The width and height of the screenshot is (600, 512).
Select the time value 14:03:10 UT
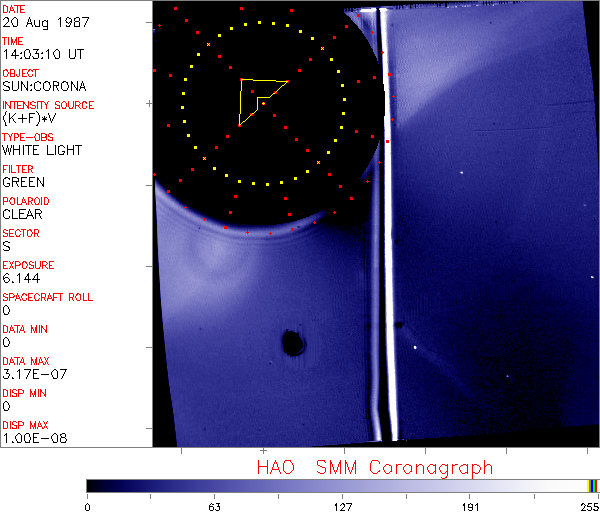coord(41,54)
